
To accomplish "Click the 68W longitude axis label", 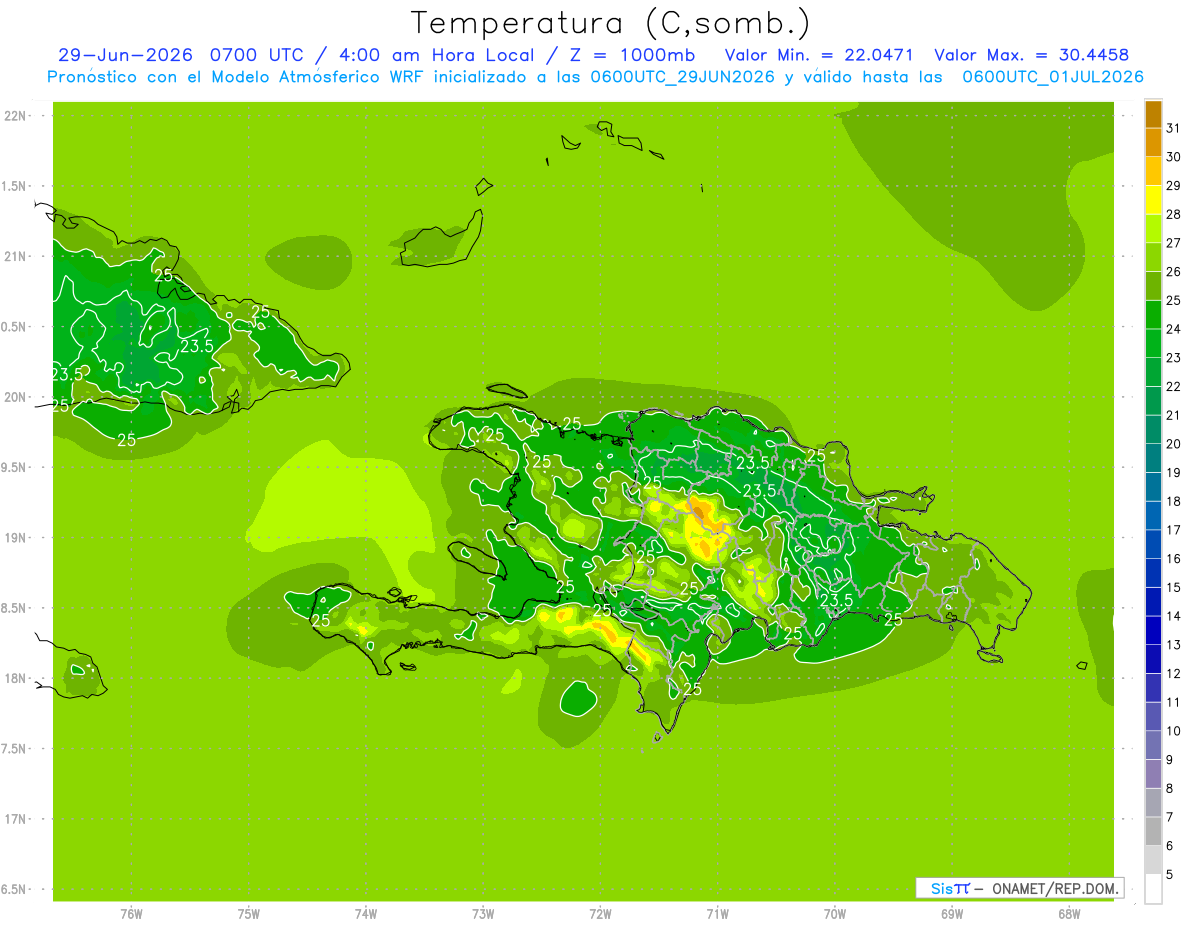I will 1069,914.
